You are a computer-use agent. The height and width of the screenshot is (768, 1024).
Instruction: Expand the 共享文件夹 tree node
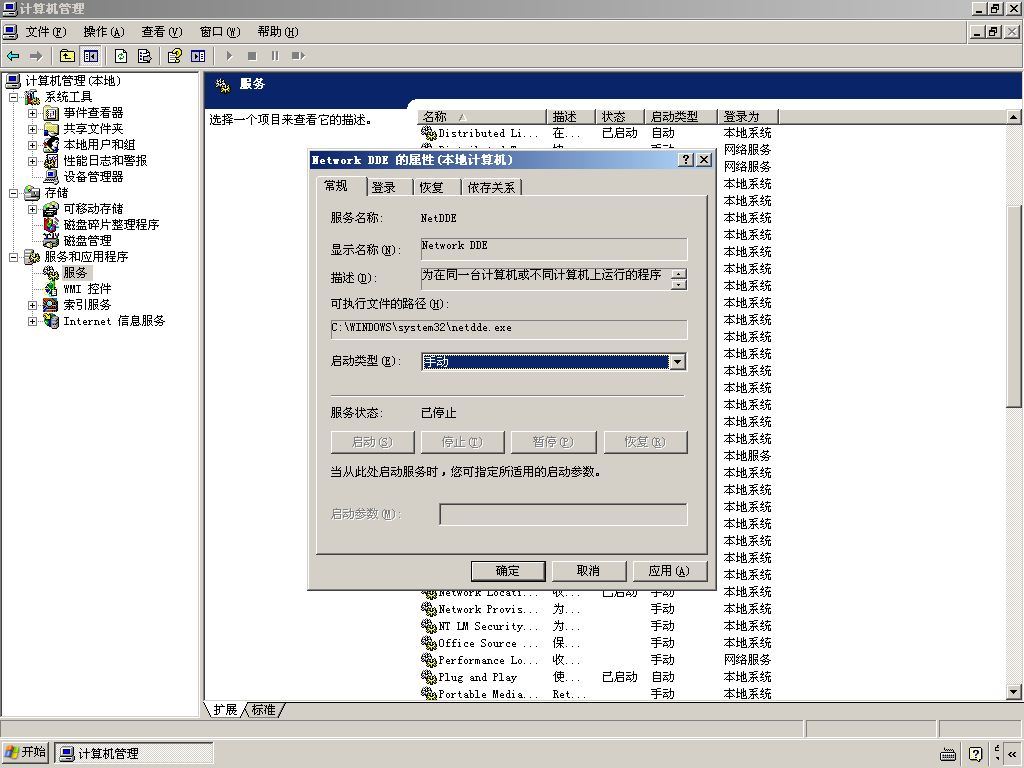tap(33, 129)
